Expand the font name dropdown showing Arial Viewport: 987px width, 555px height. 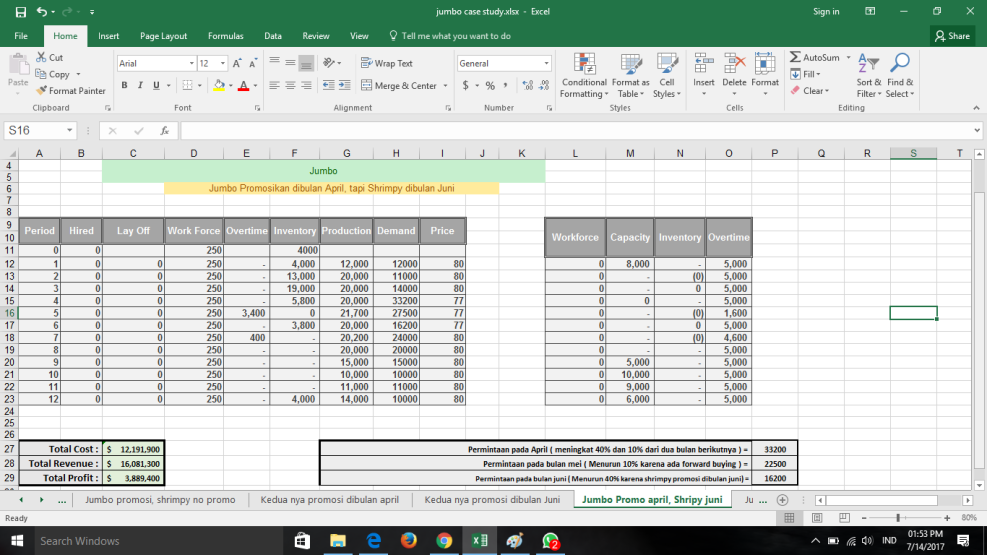[x=191, y=63]
